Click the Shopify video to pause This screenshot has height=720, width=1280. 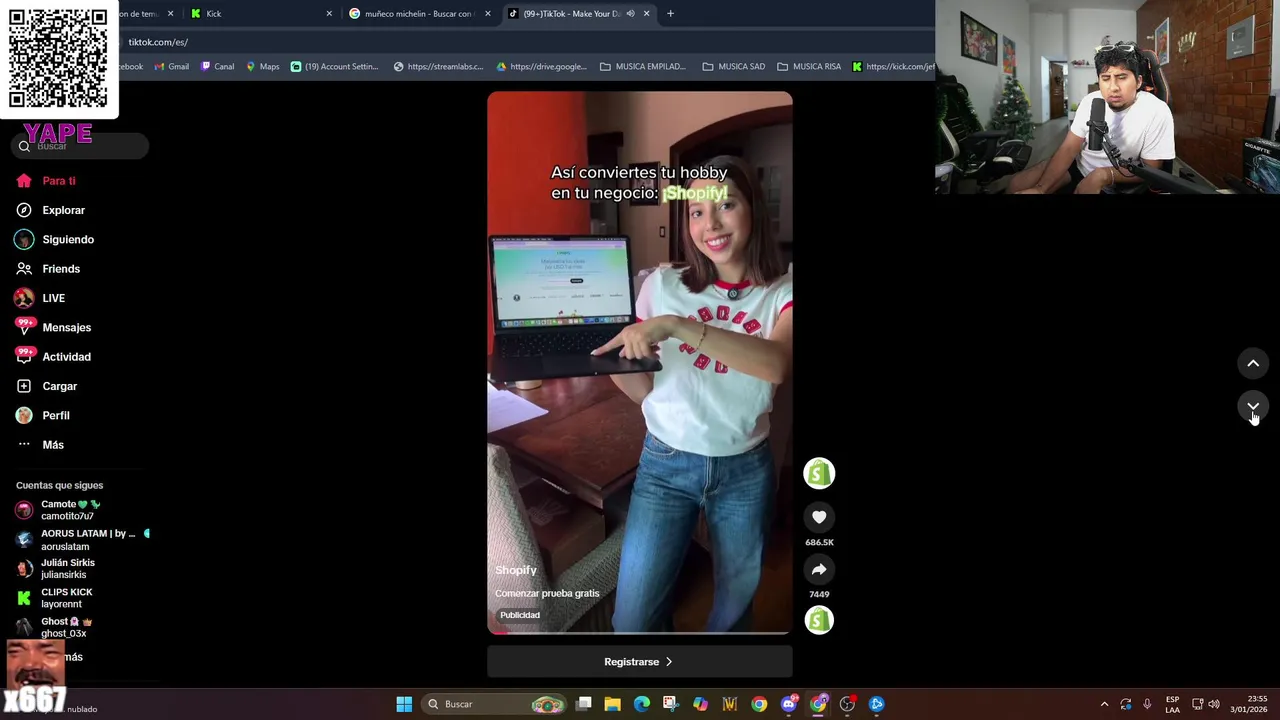click(640, 363)
